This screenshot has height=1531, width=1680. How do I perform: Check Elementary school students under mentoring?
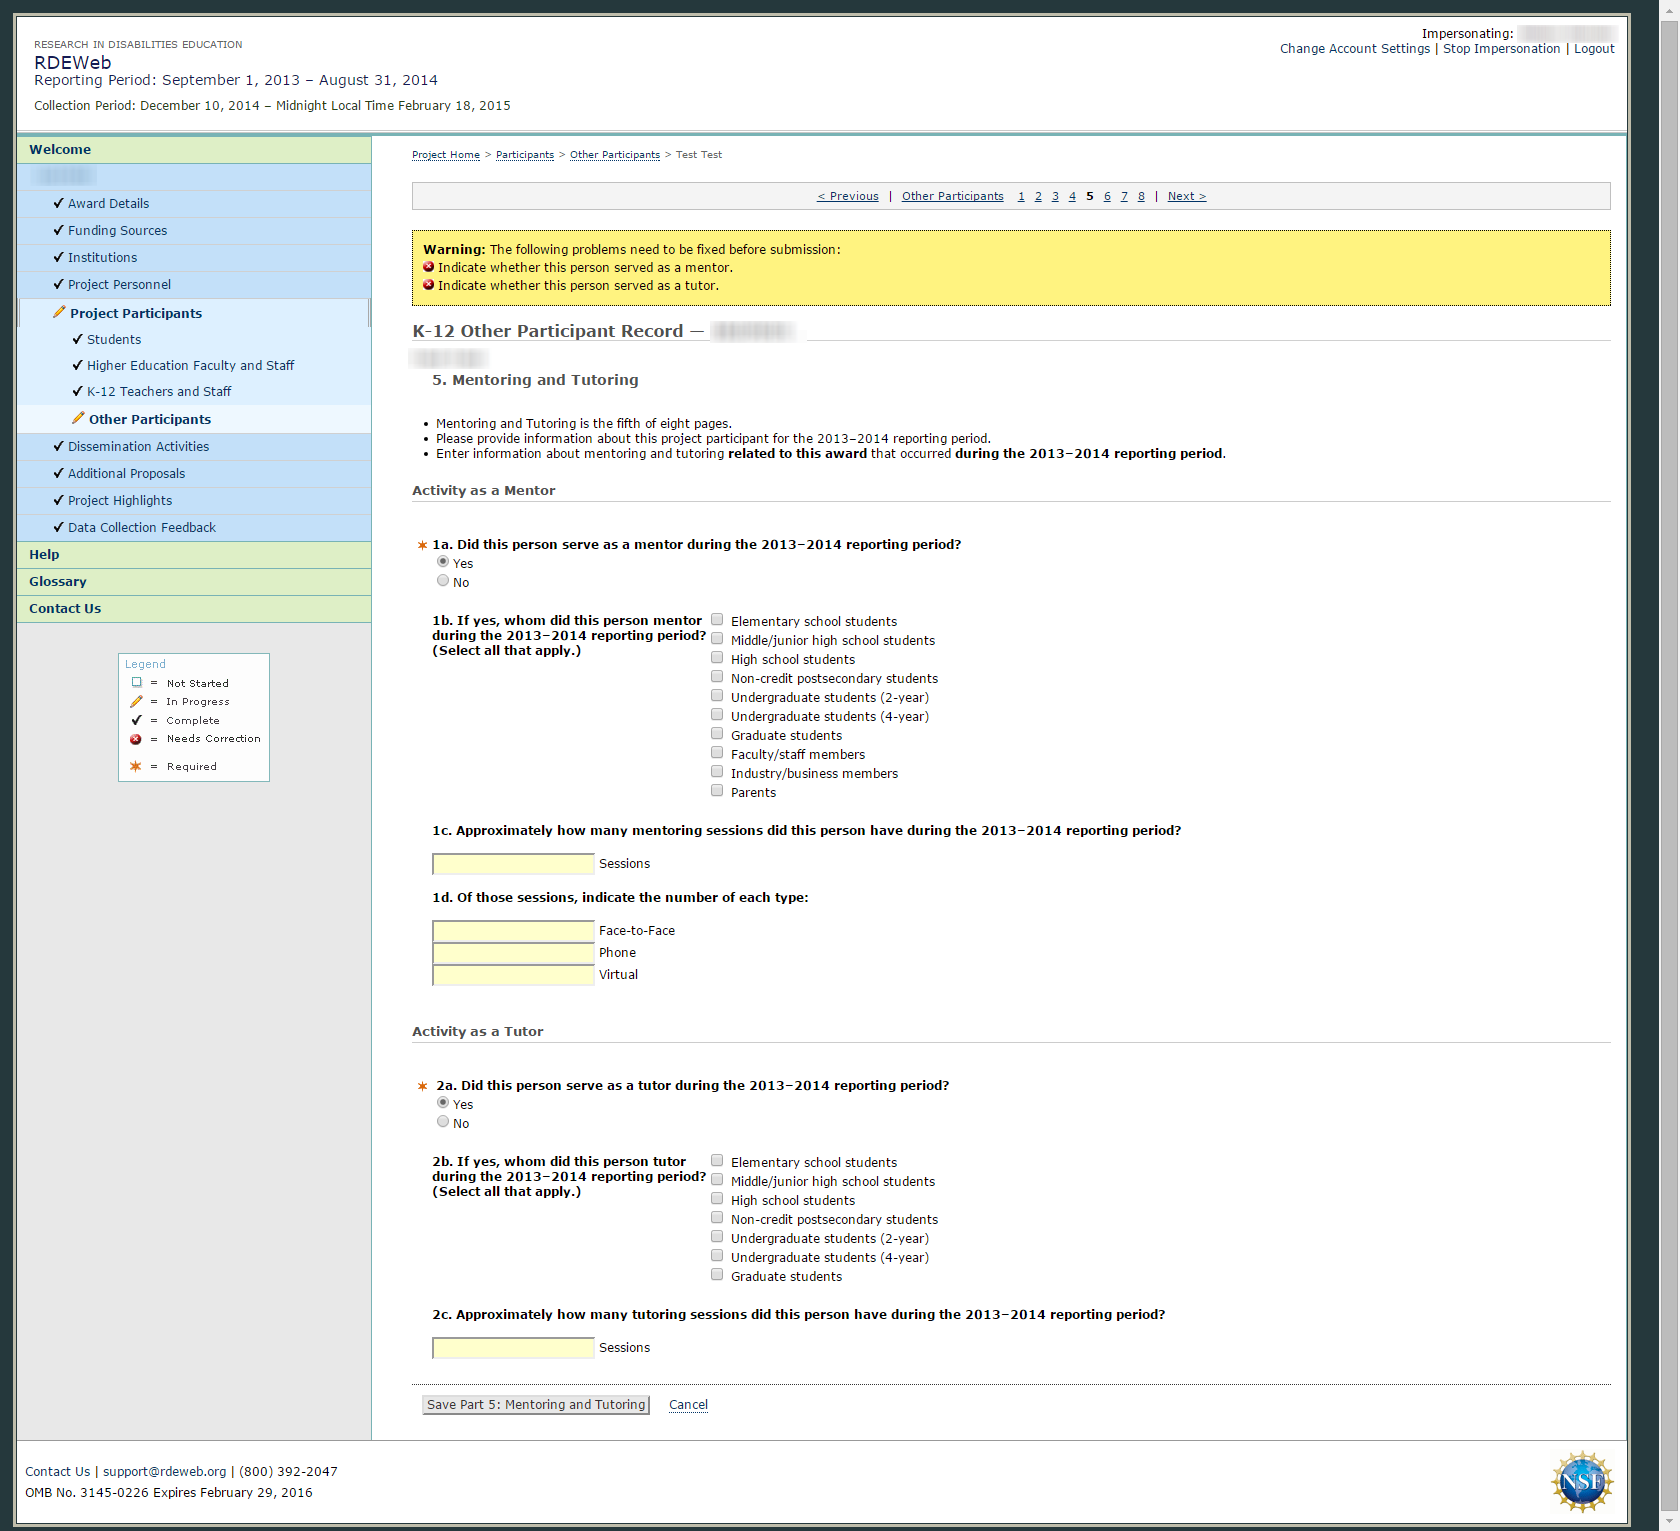click(717, 620)
